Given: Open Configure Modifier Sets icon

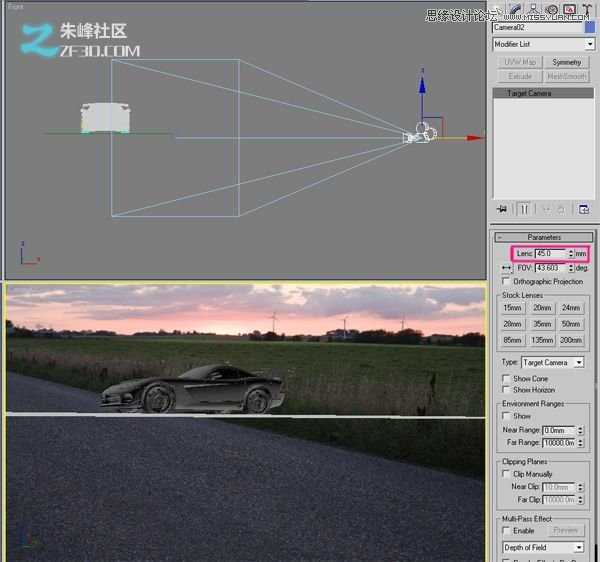Looking at the screenshot, I should pos(584,209).
